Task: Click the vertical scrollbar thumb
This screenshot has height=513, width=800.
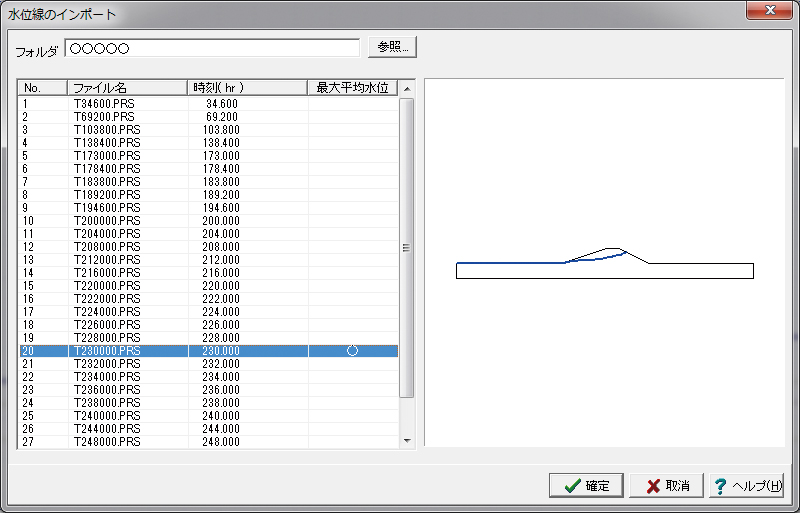Action: 407,248
